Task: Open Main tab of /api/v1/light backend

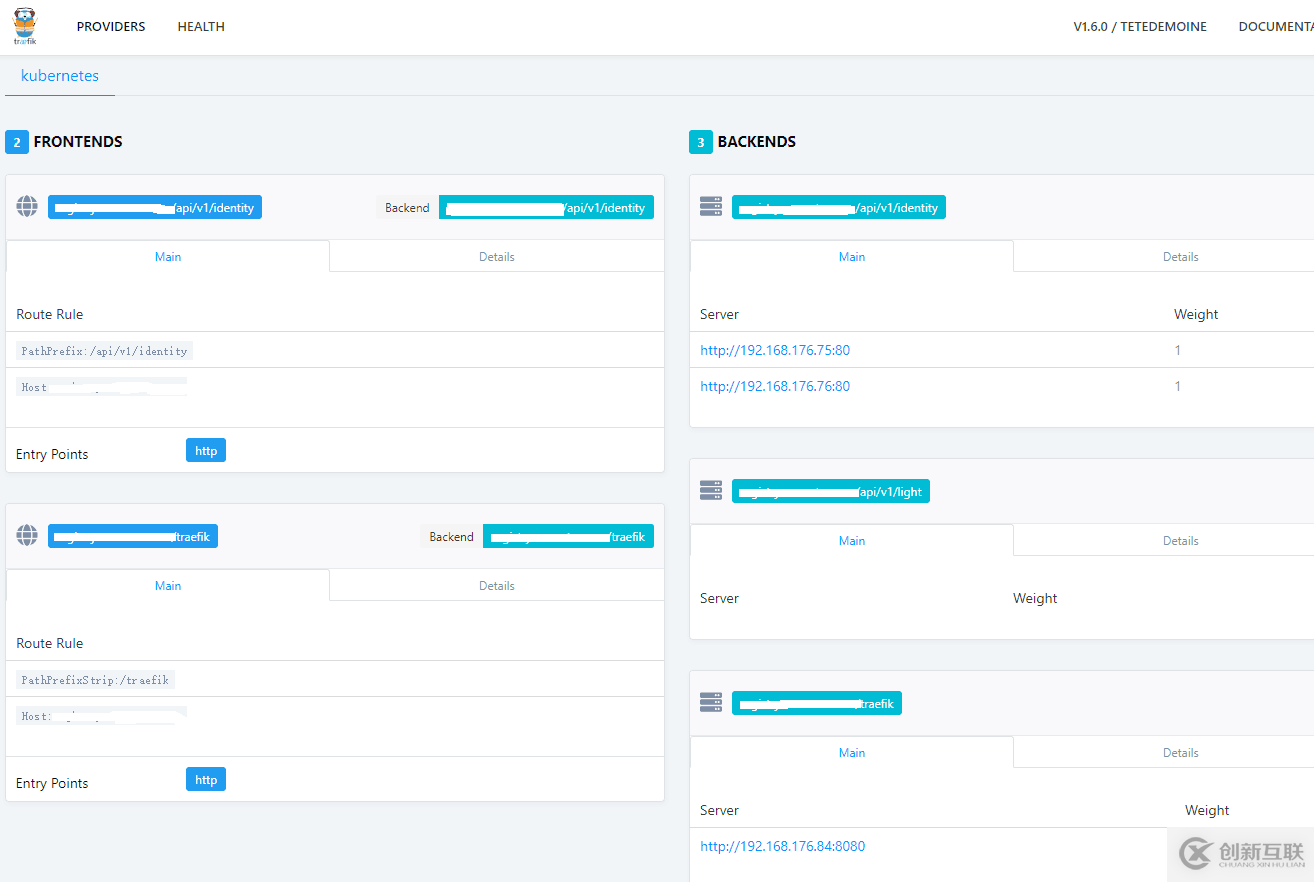Action: (x=852, y=540)
